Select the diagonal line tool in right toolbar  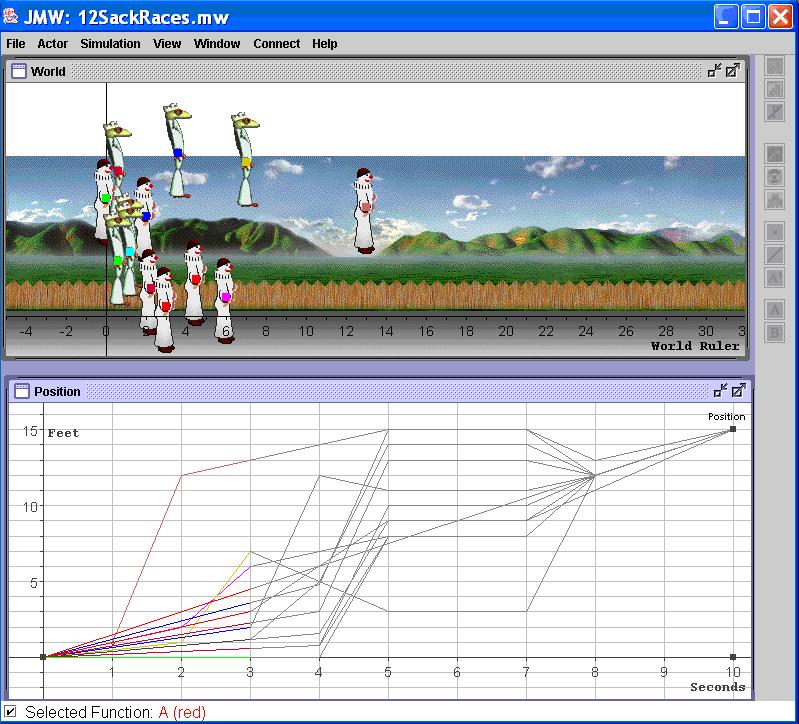[x=775, y=255]
